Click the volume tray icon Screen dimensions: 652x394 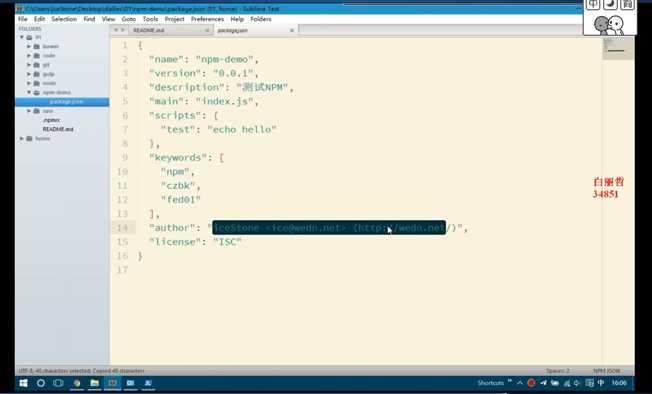point(577,383)
